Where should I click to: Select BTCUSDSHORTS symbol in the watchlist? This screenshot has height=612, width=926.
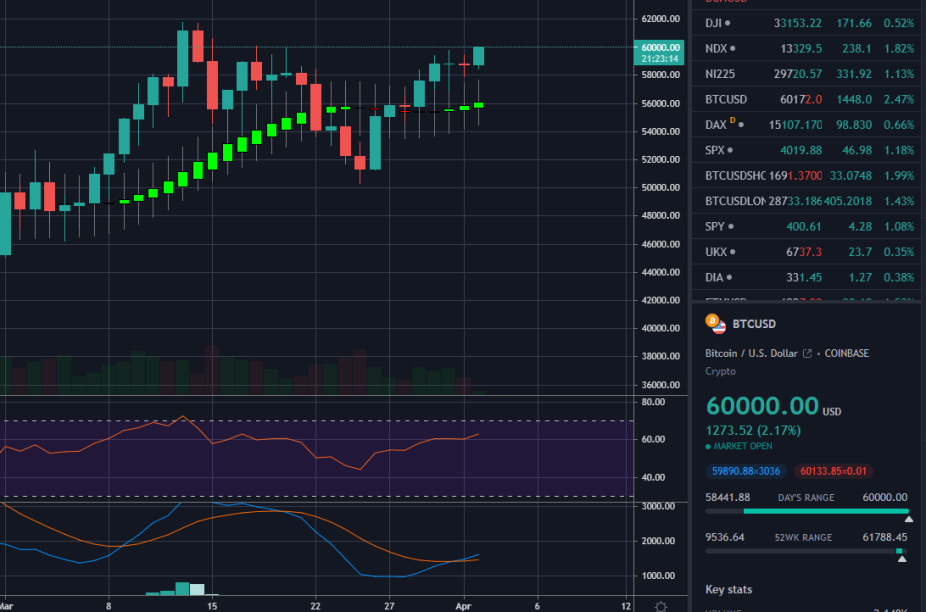pyautogui.click(x=735, y=175)
